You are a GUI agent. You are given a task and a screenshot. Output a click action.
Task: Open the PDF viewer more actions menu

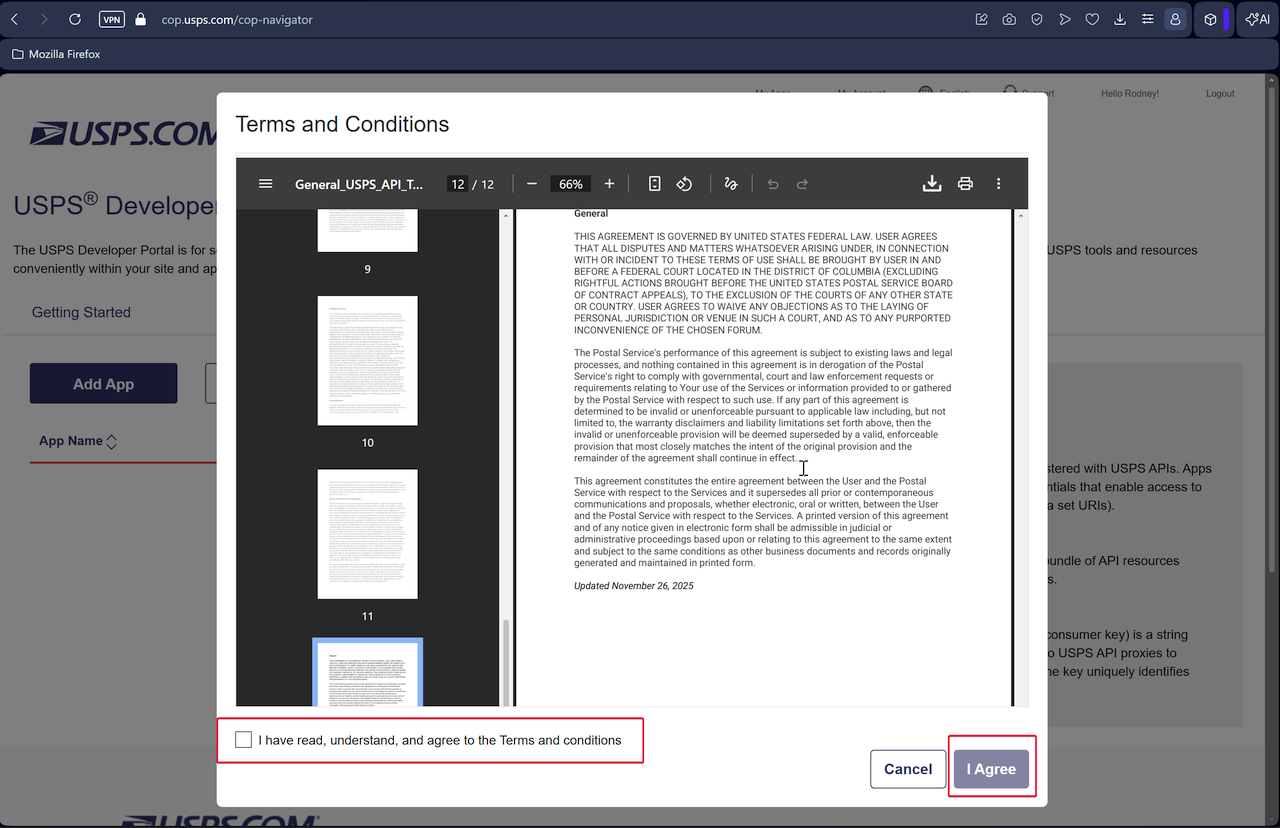tap(998, 184)
